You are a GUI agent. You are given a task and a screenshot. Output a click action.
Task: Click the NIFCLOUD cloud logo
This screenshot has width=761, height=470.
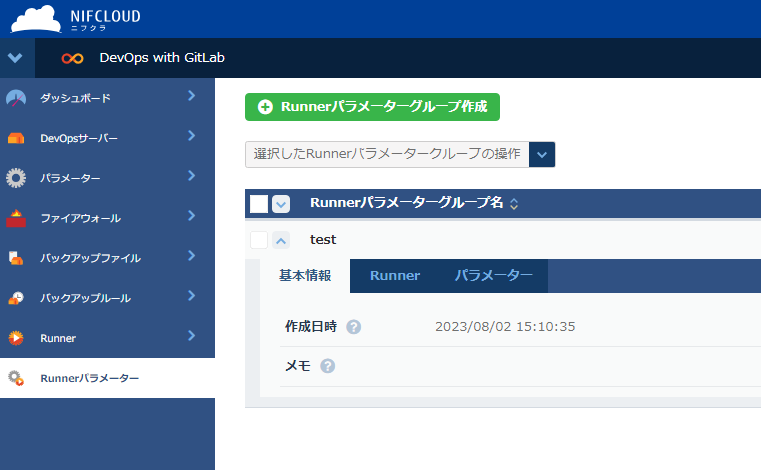36,19
